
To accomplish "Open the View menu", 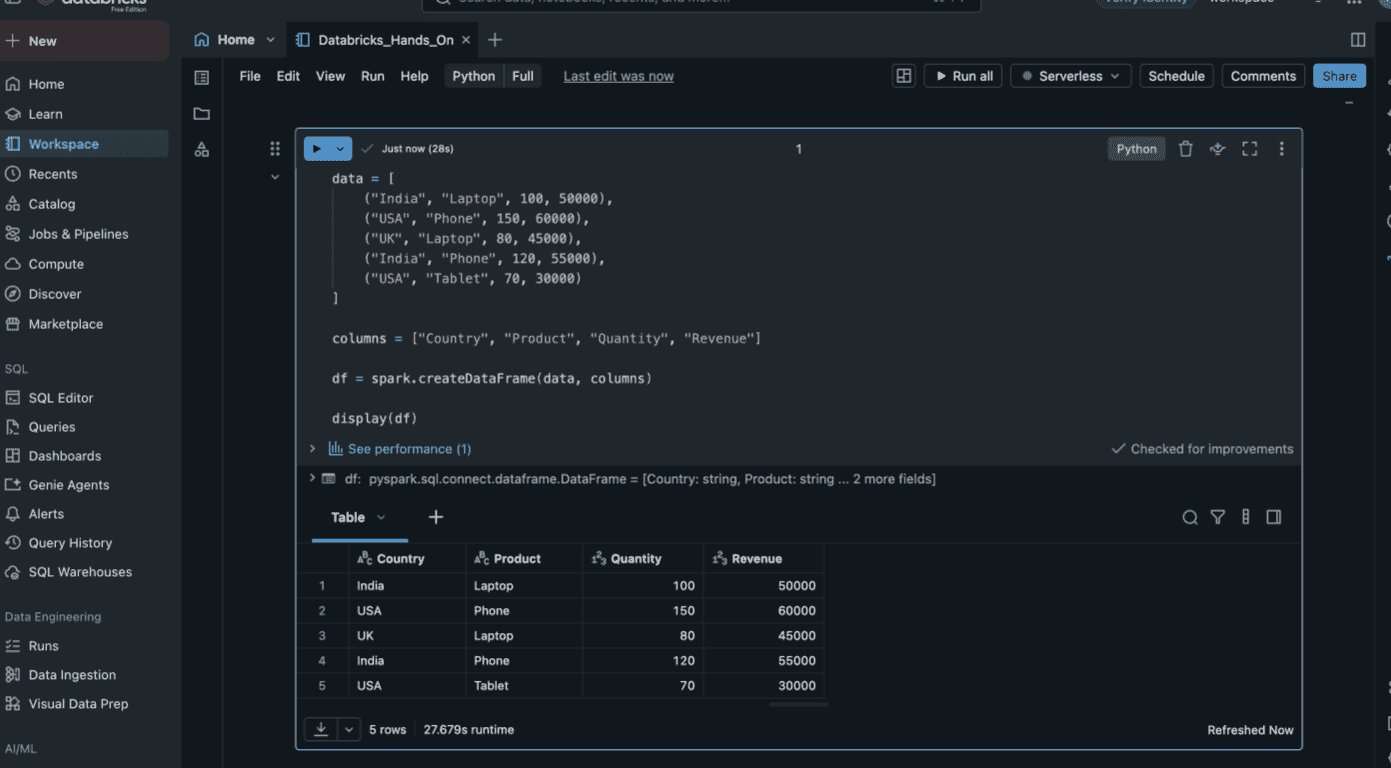I will pos(330,76).
